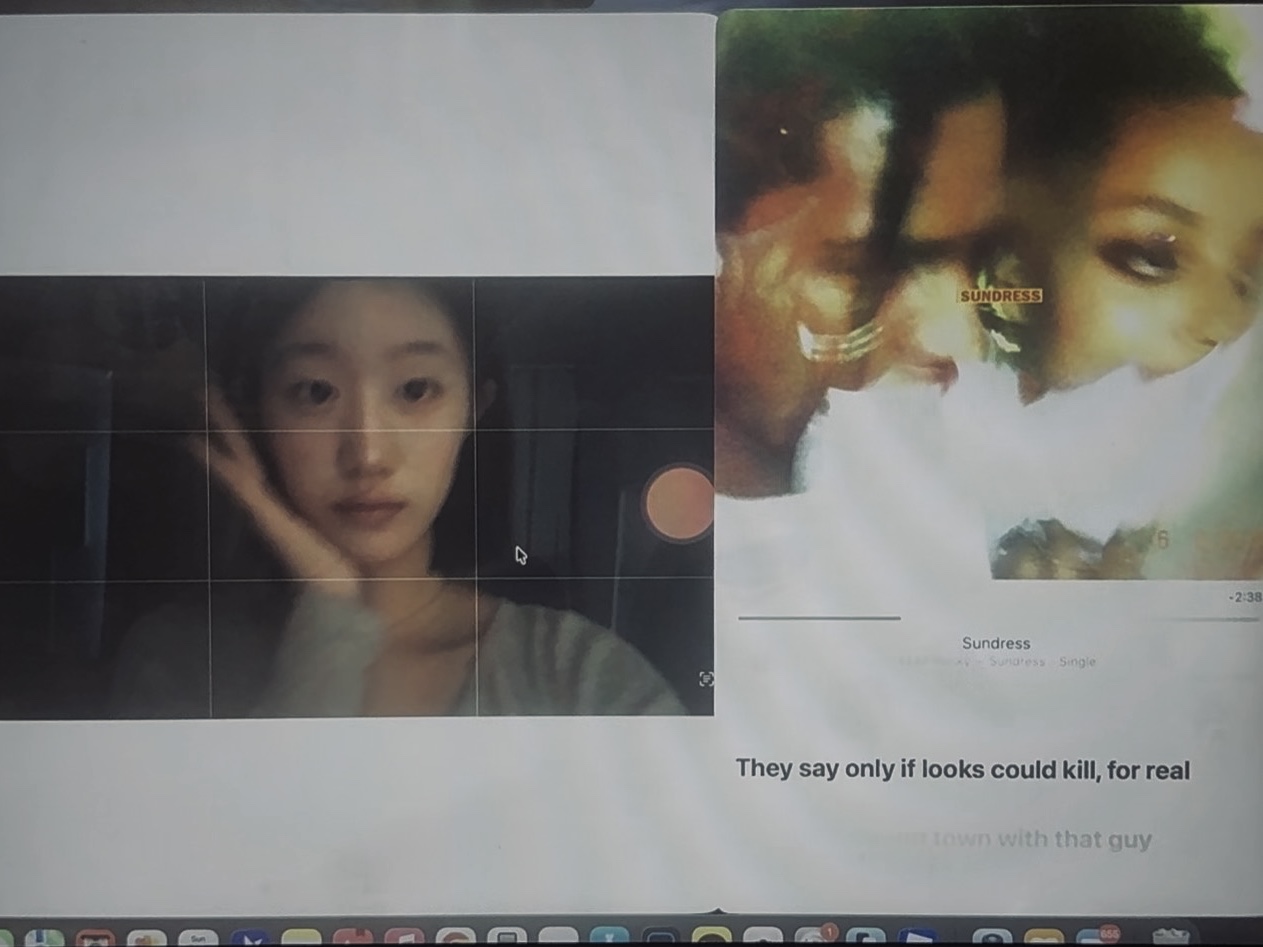Open the dark blue star Dock icon
1263x947 pixels.
click(x=250, y=939)
